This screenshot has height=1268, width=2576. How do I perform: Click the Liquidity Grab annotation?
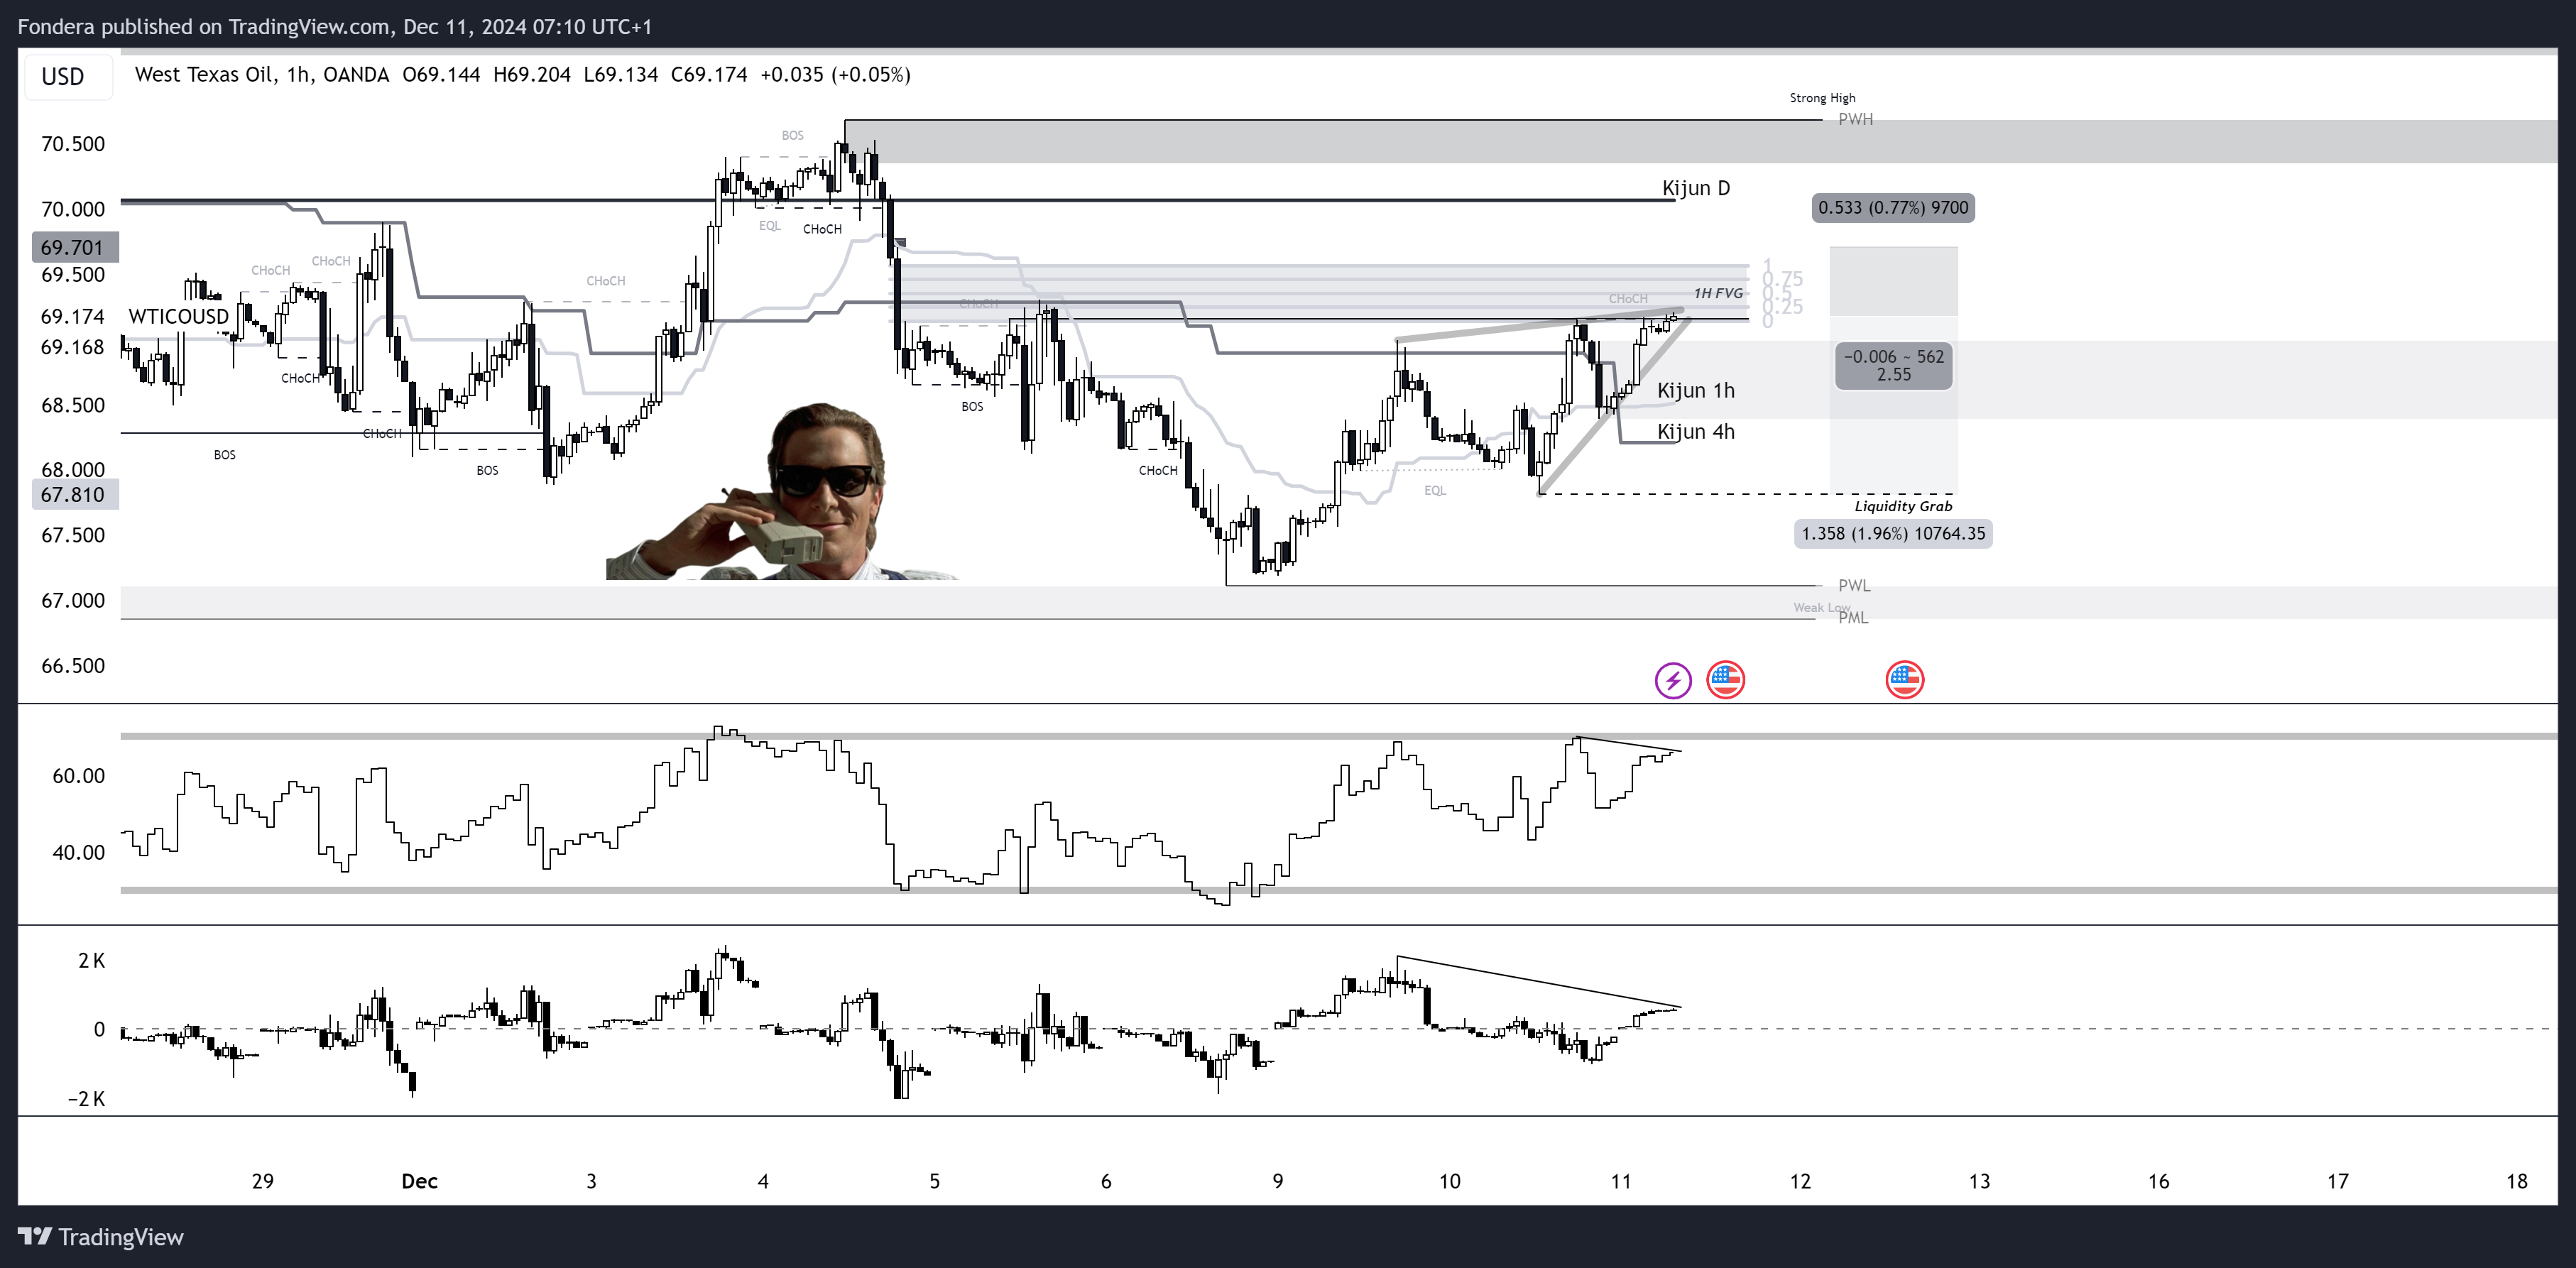pos(1903,506)
